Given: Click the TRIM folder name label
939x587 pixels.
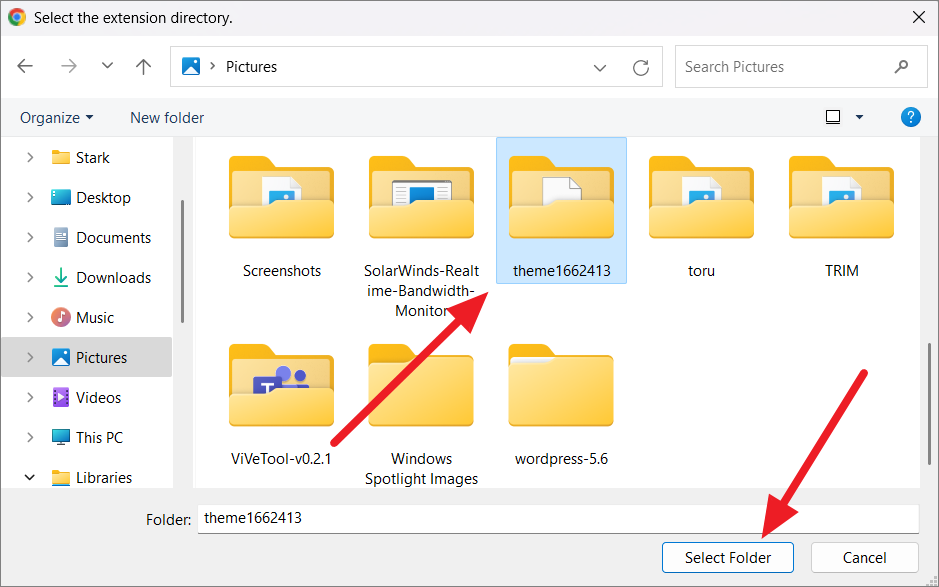Looking at the screenshot, I should point(841,271).
